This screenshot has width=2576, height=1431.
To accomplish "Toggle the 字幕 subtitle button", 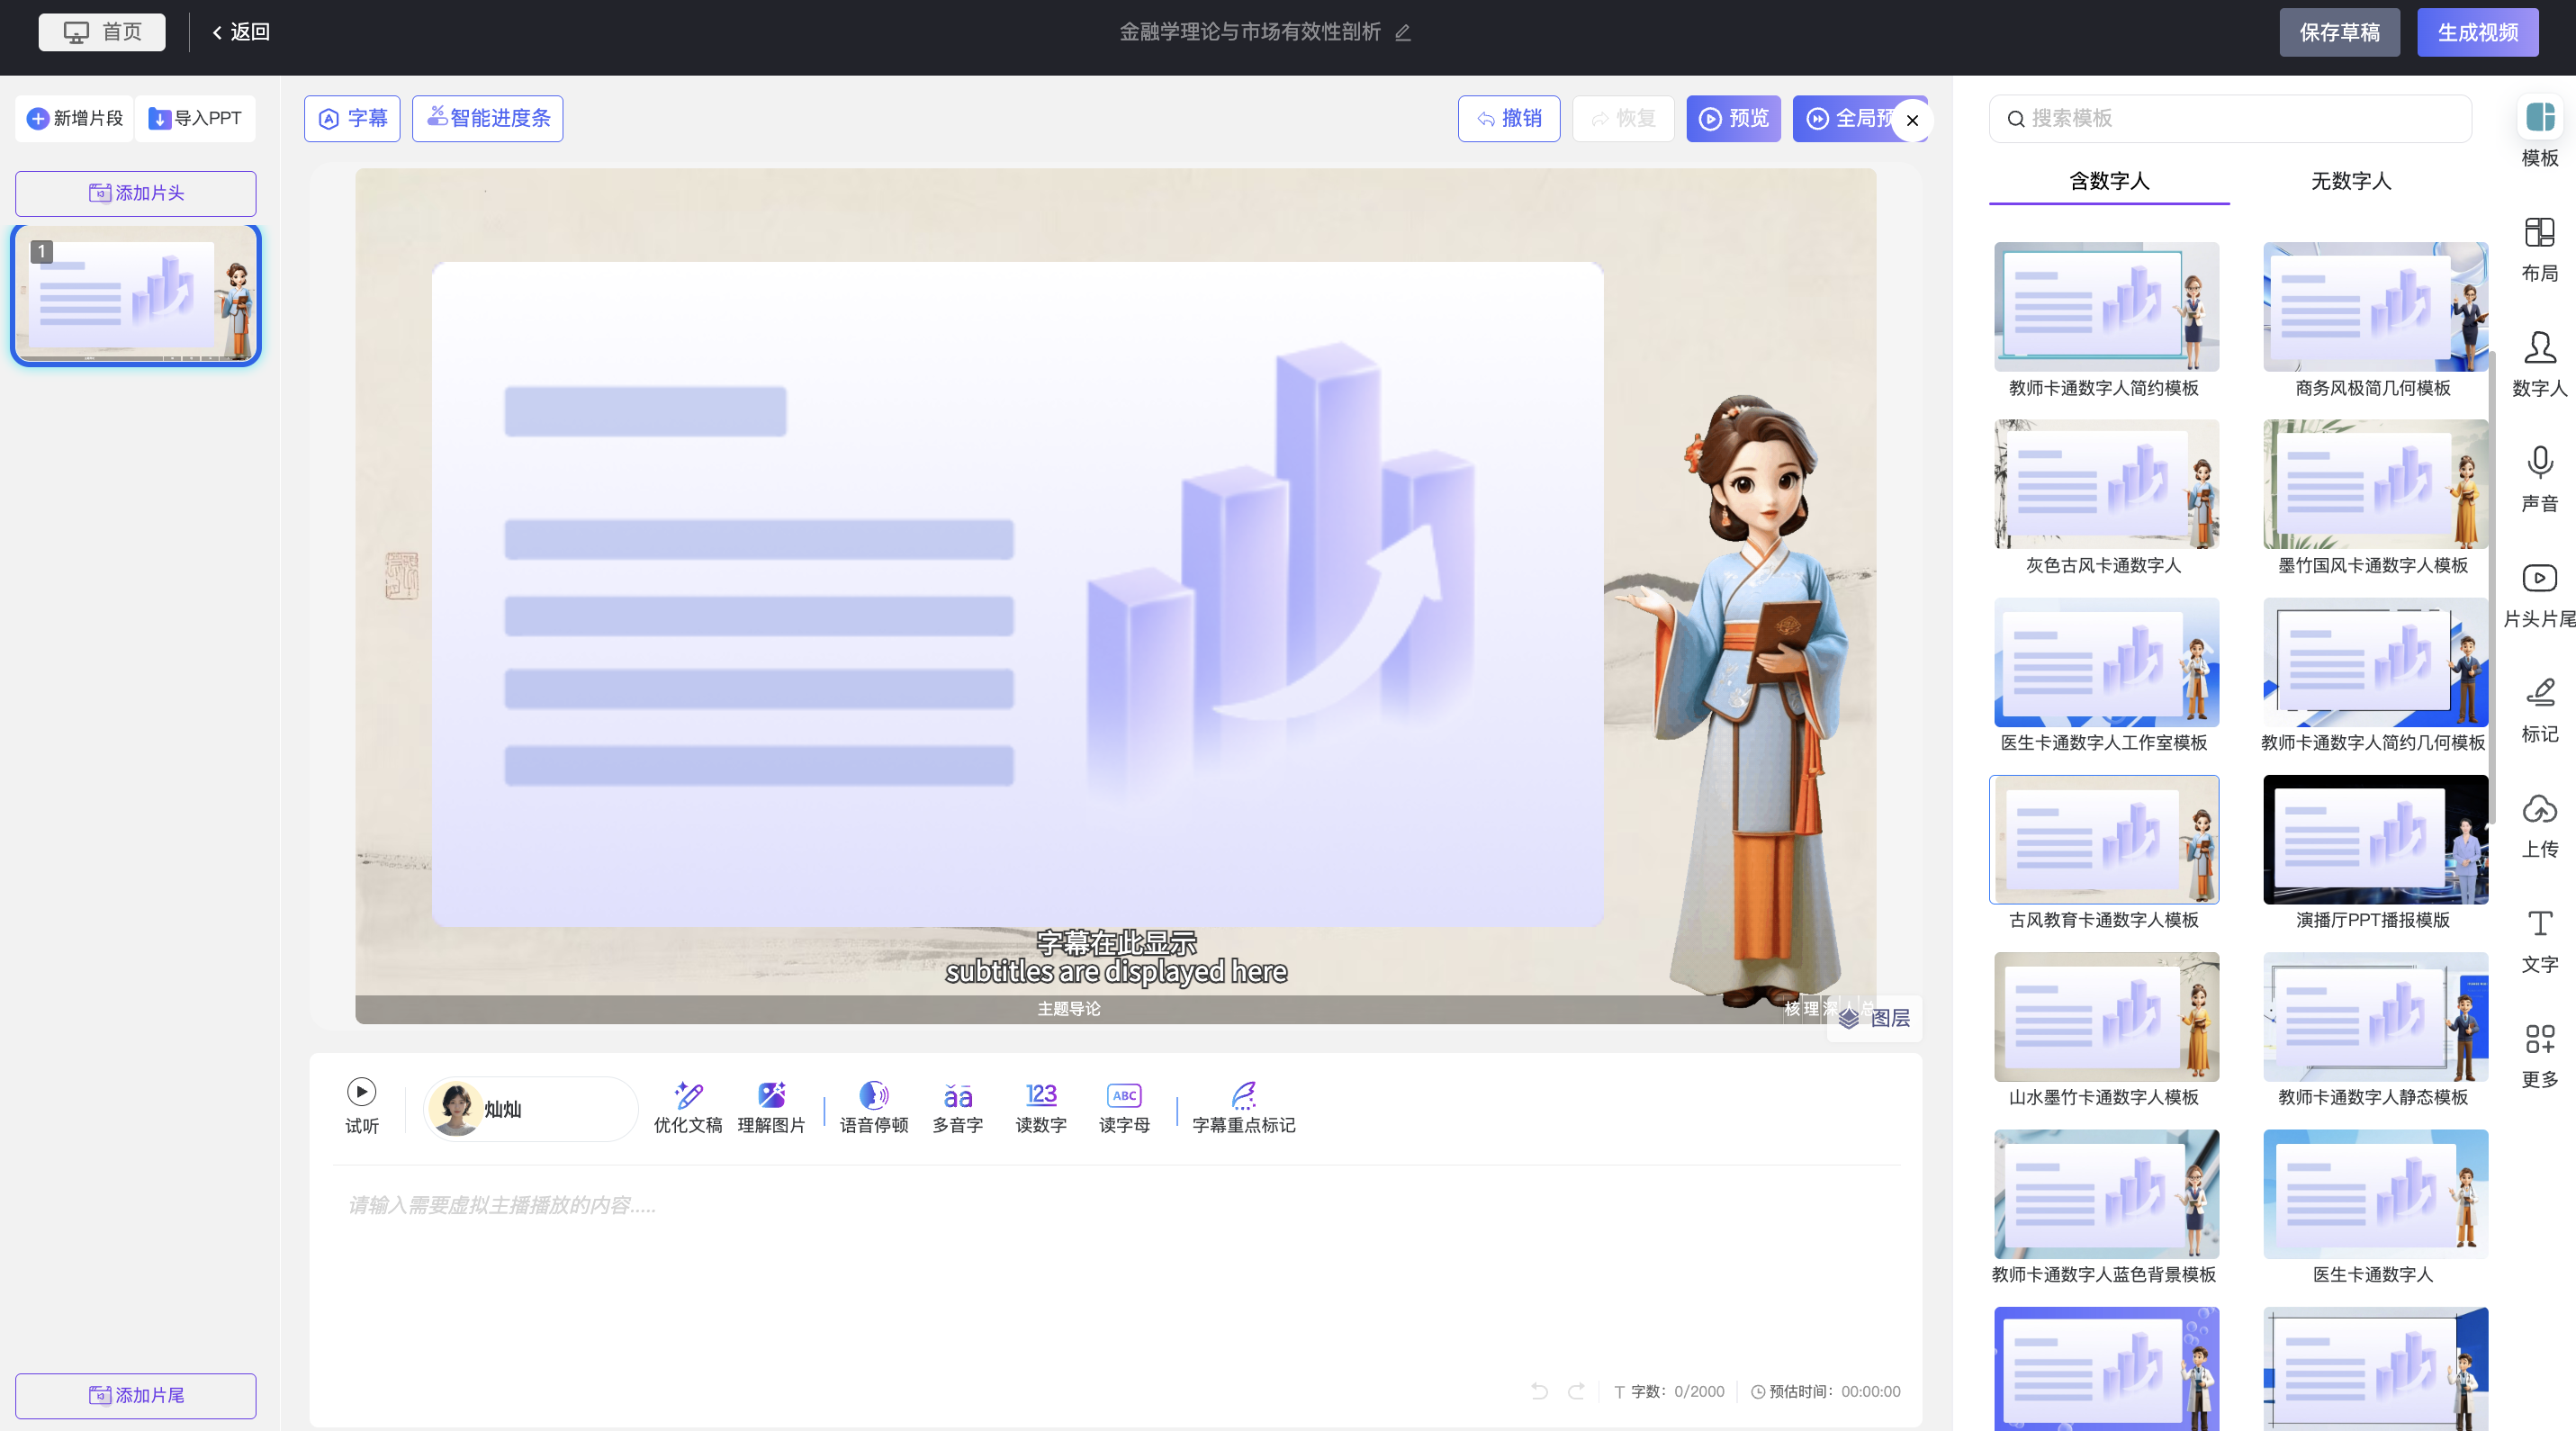I will [352, 119].
